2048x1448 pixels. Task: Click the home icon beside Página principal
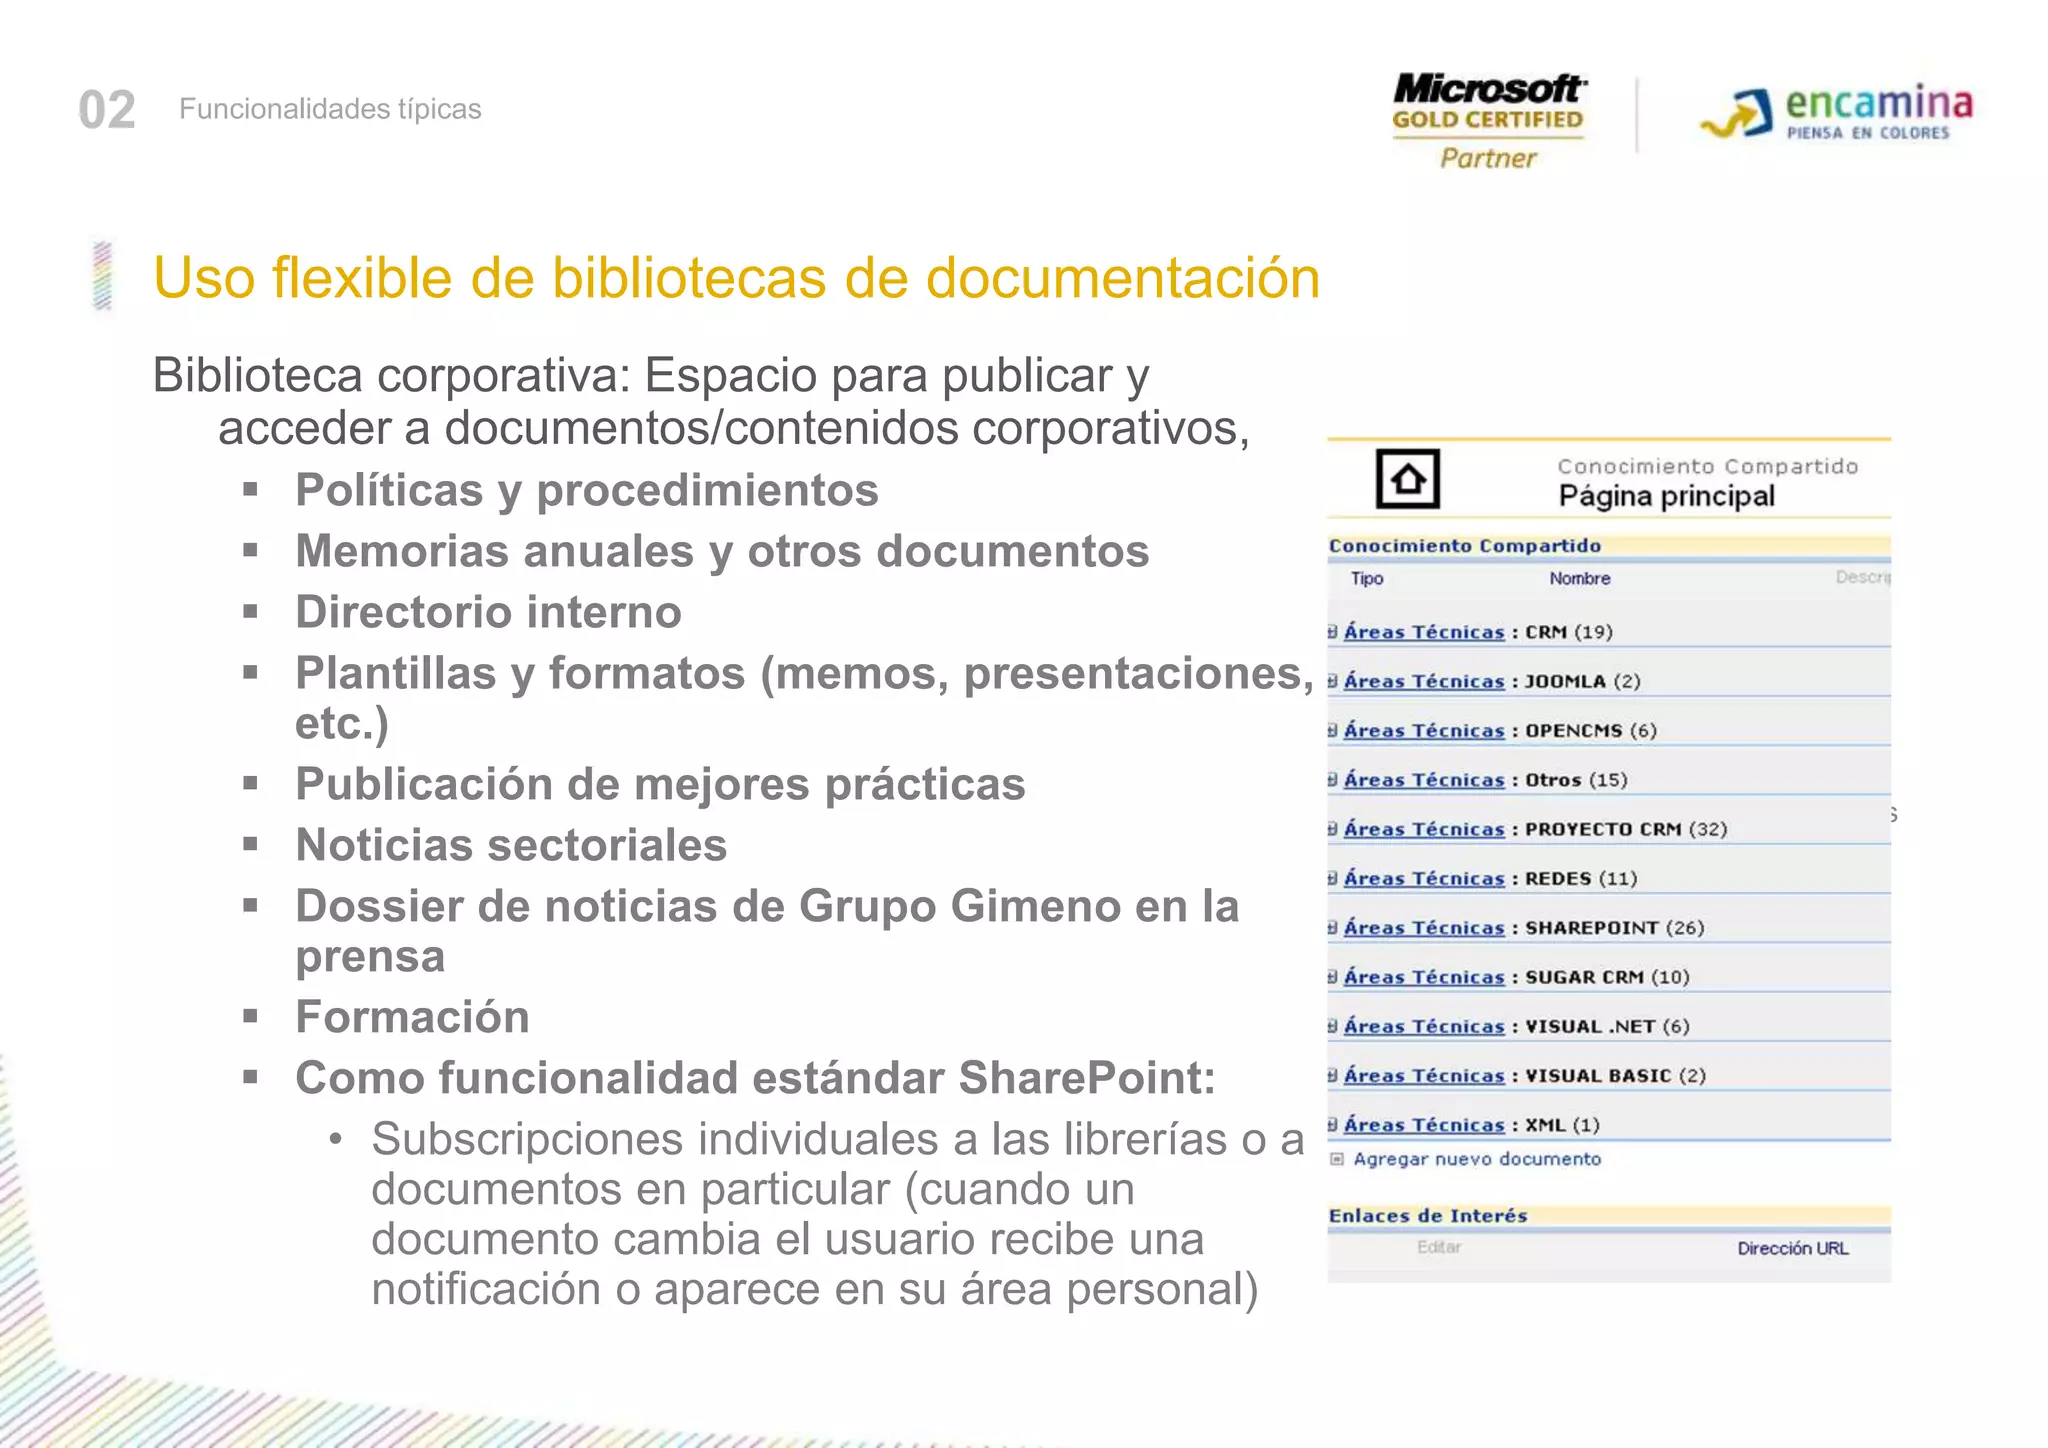(x=1407, y=479)
